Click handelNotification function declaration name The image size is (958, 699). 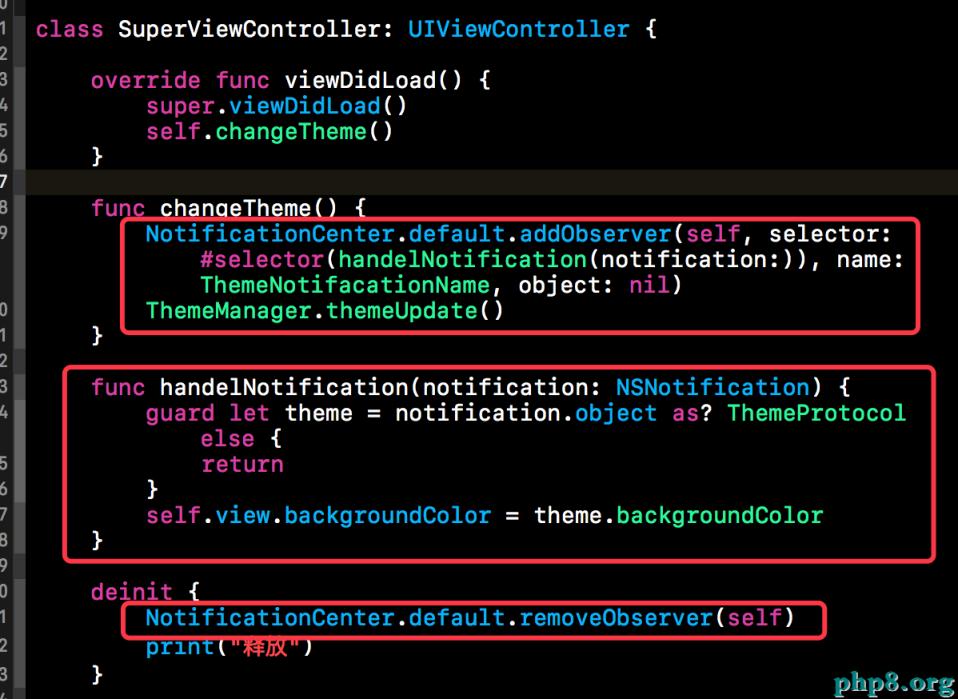tap(283, 387)
